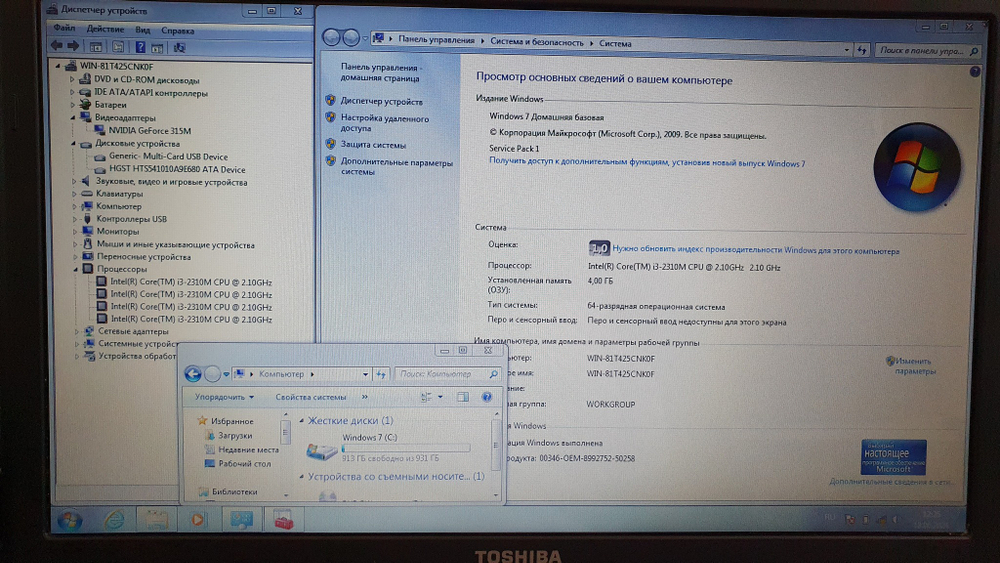Open the explorer address bar history dropdown
The image size is (1000, 563).
coord(365,374)
